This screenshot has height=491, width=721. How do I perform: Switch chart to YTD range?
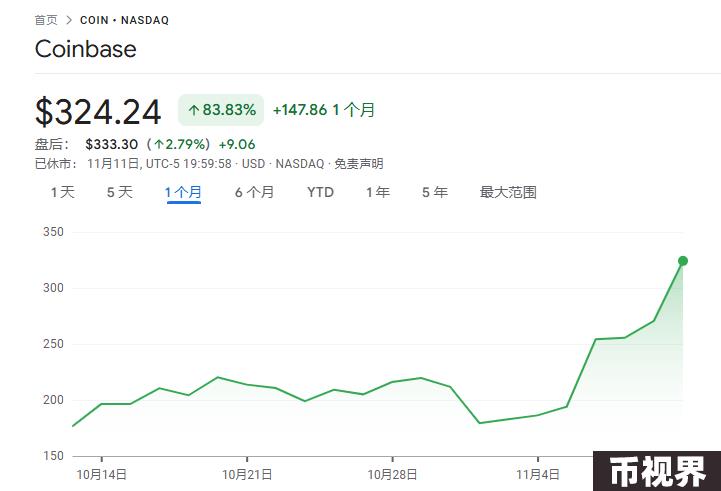[320, 192]
